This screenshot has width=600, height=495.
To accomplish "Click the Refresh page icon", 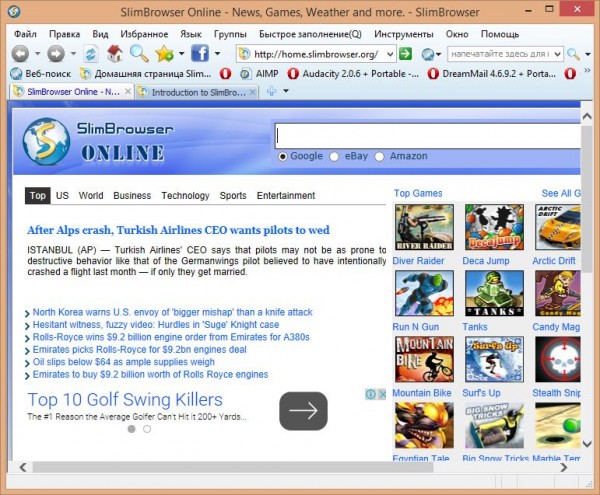I will click(x=91, y=53).
